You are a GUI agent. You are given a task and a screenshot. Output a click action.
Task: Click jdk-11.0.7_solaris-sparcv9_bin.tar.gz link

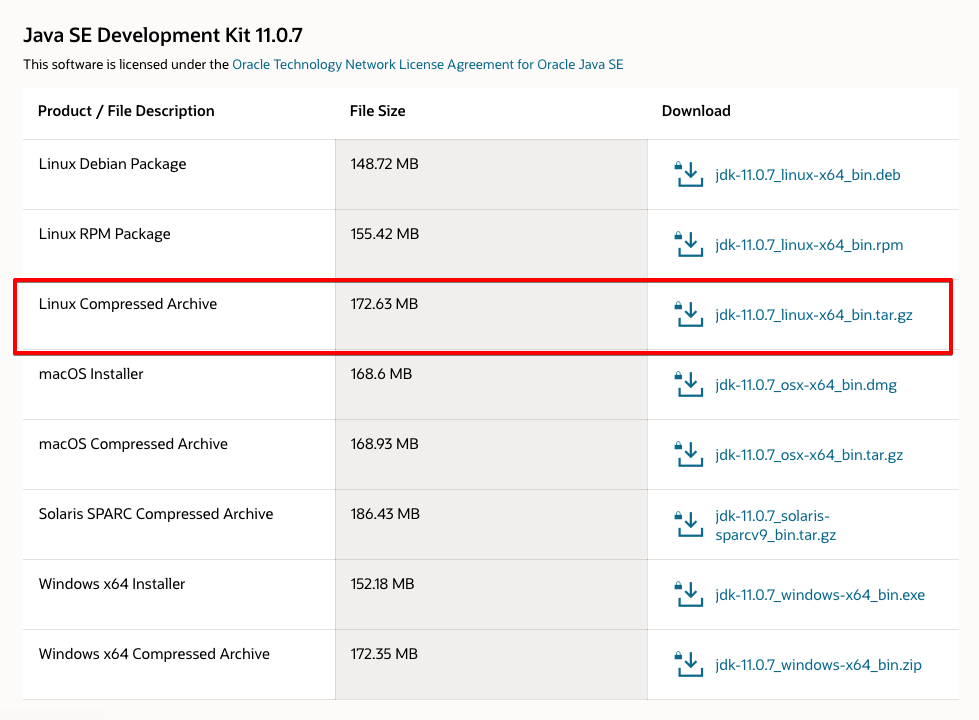[775, 525]
